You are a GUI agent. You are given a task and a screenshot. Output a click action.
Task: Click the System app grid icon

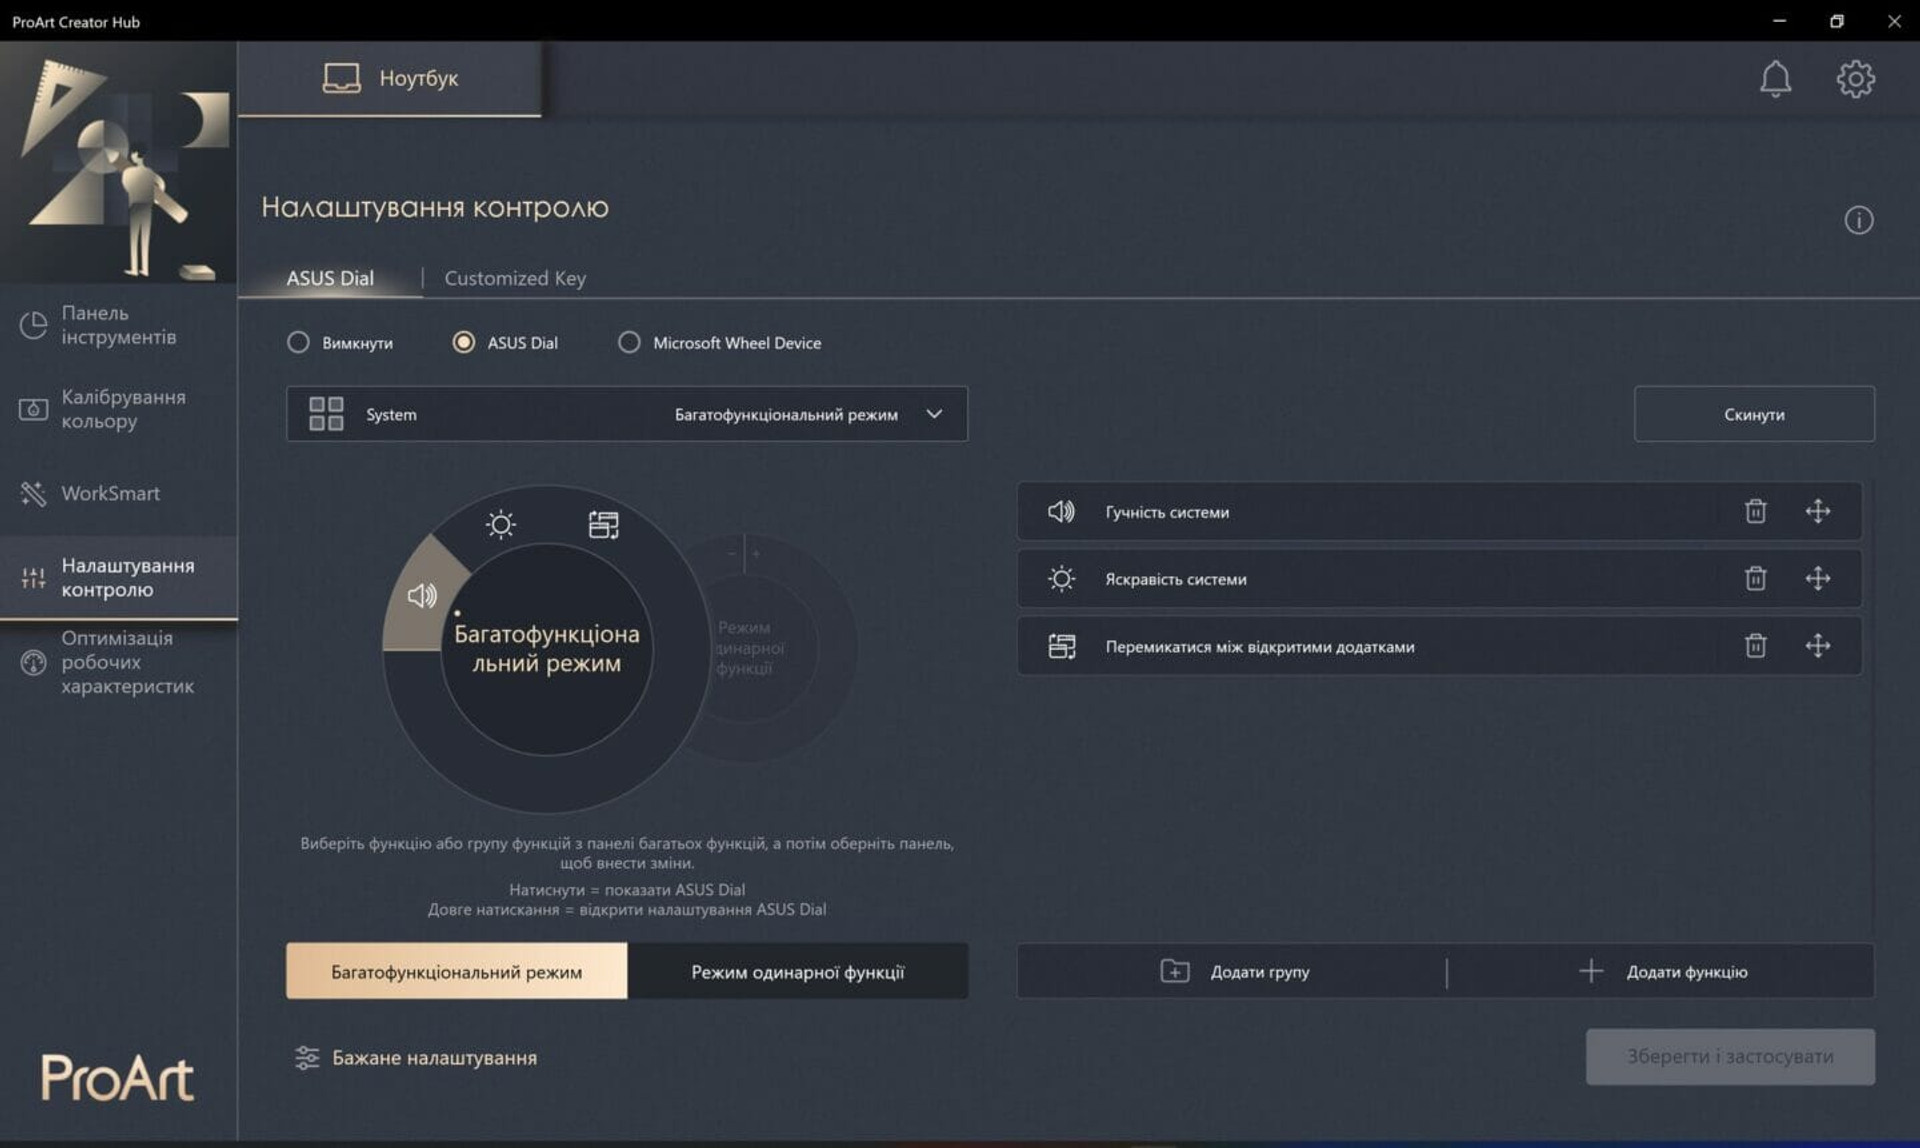tap(326, 414)
